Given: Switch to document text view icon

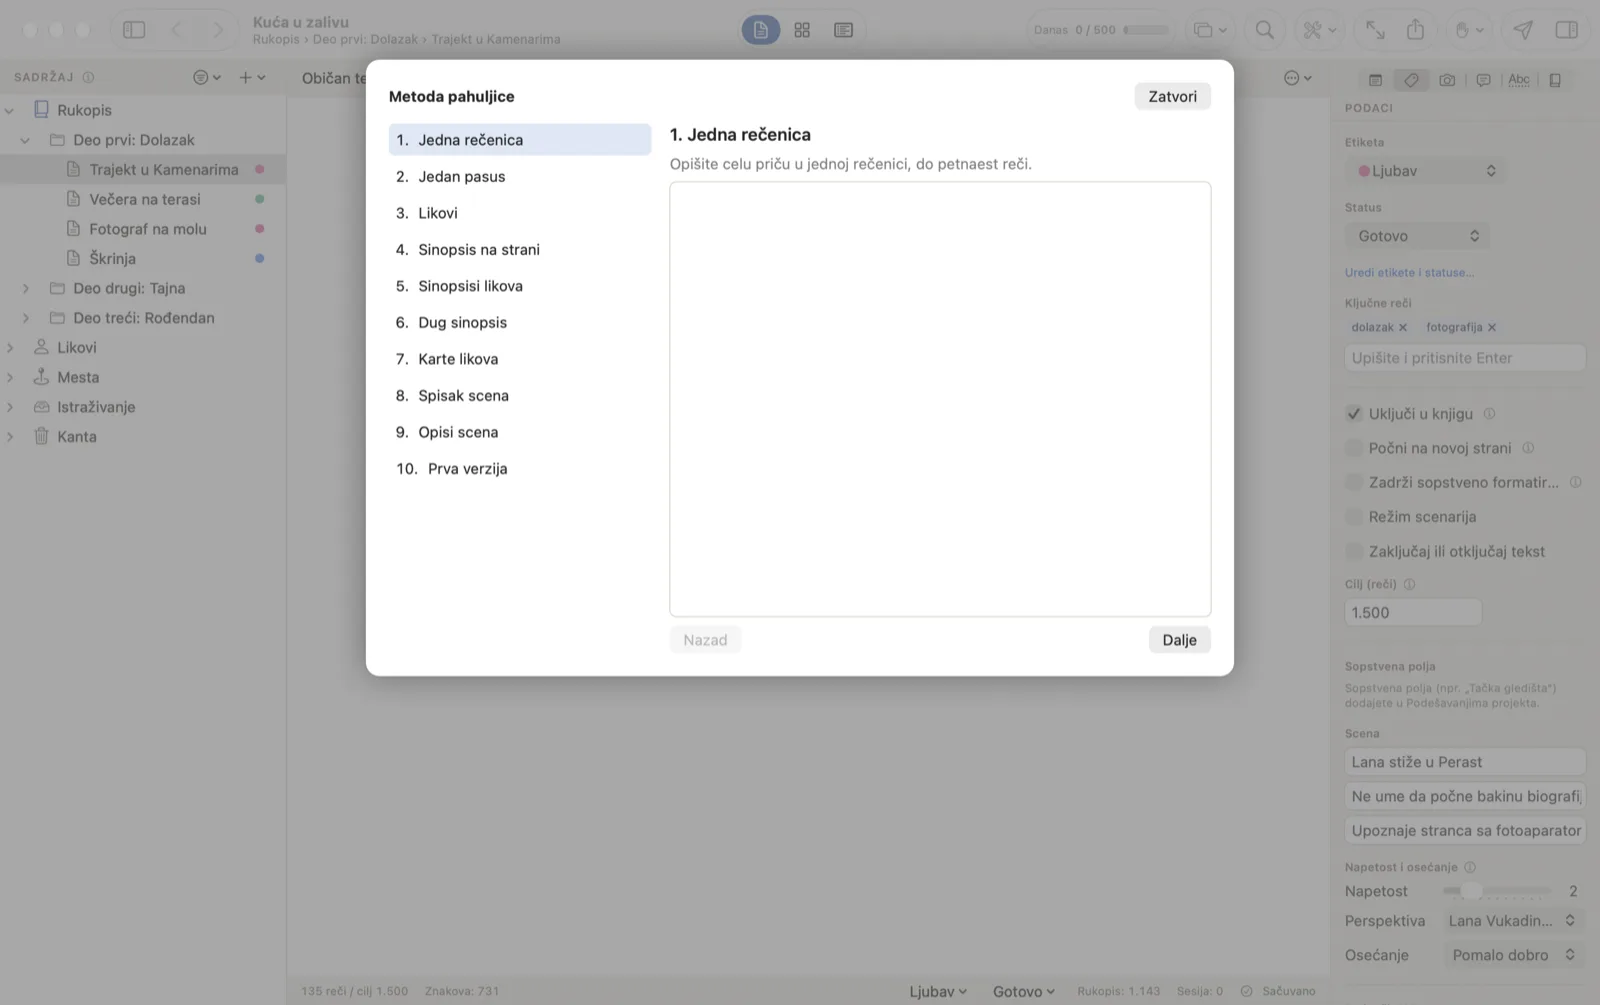Looking at the screenshot, I should coord(760,30).
